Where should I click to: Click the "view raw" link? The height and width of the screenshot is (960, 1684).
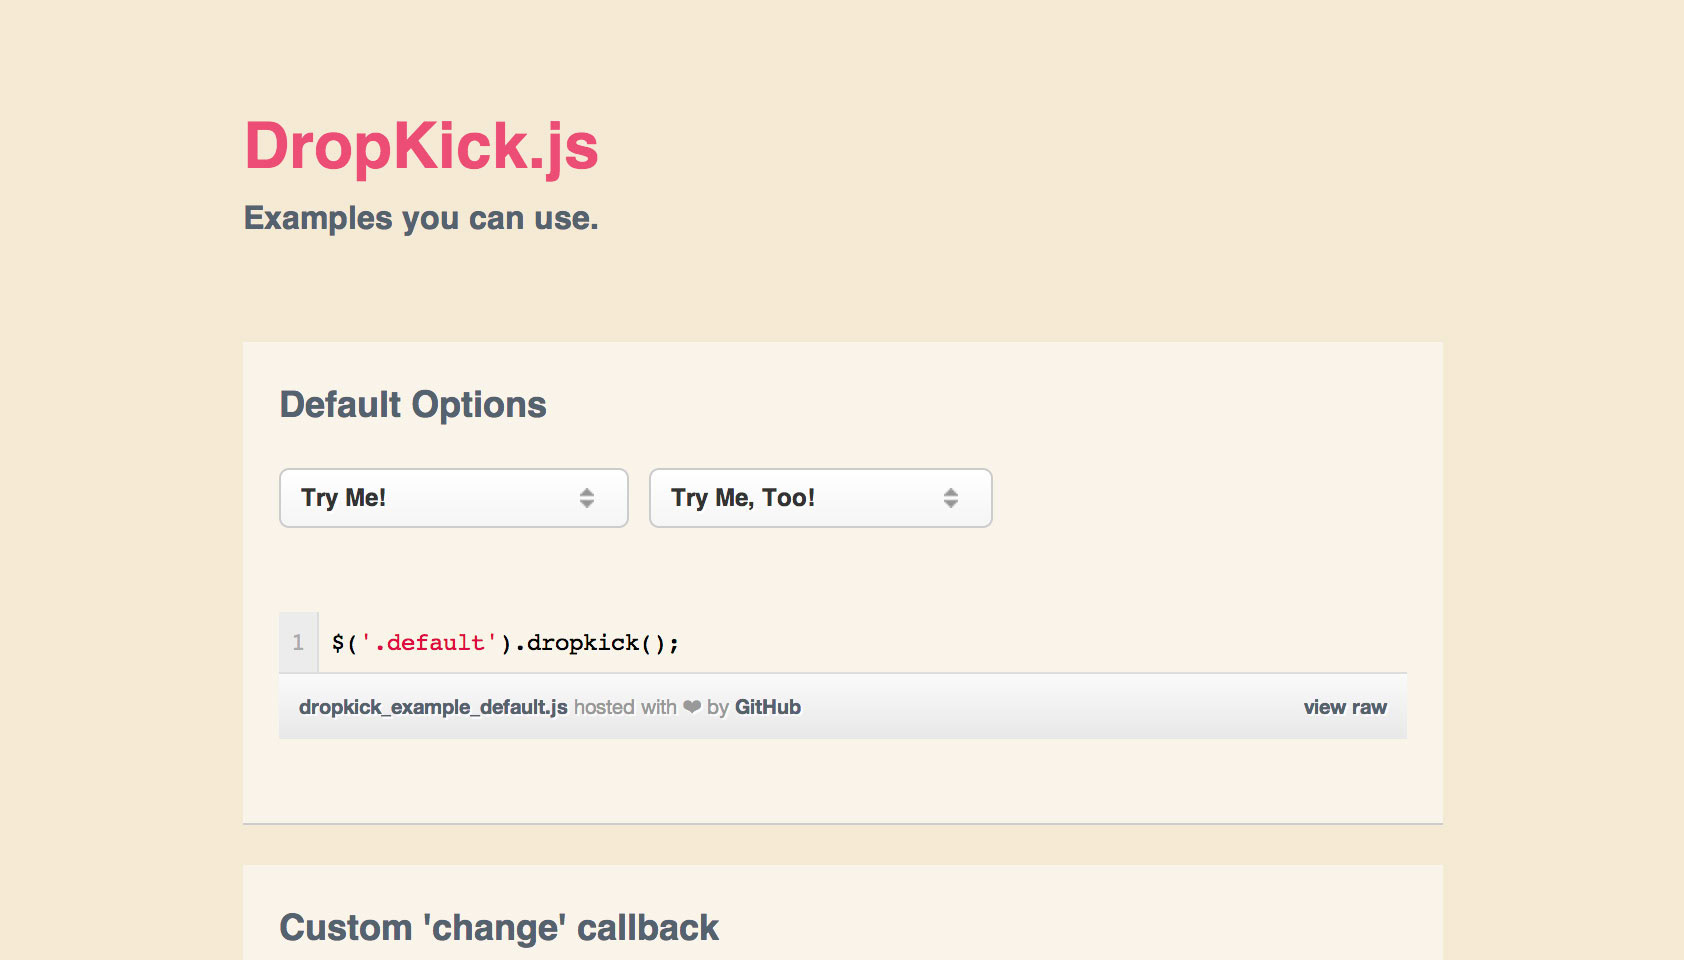(1344, 707)
